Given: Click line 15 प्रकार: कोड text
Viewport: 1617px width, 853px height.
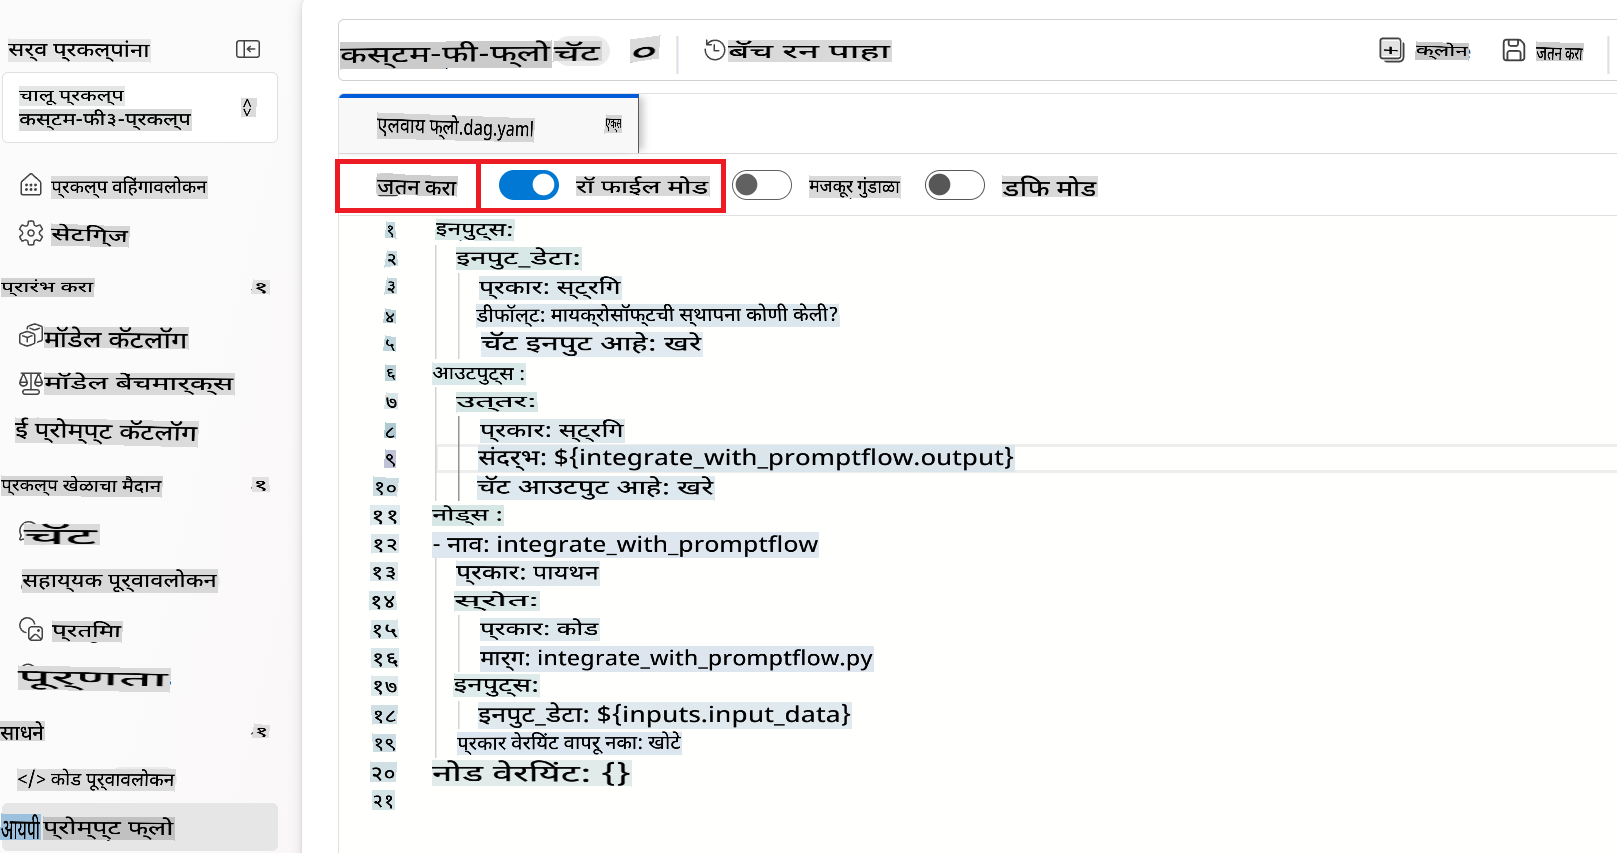Looking at the screenshot, I should click(539, 629).
